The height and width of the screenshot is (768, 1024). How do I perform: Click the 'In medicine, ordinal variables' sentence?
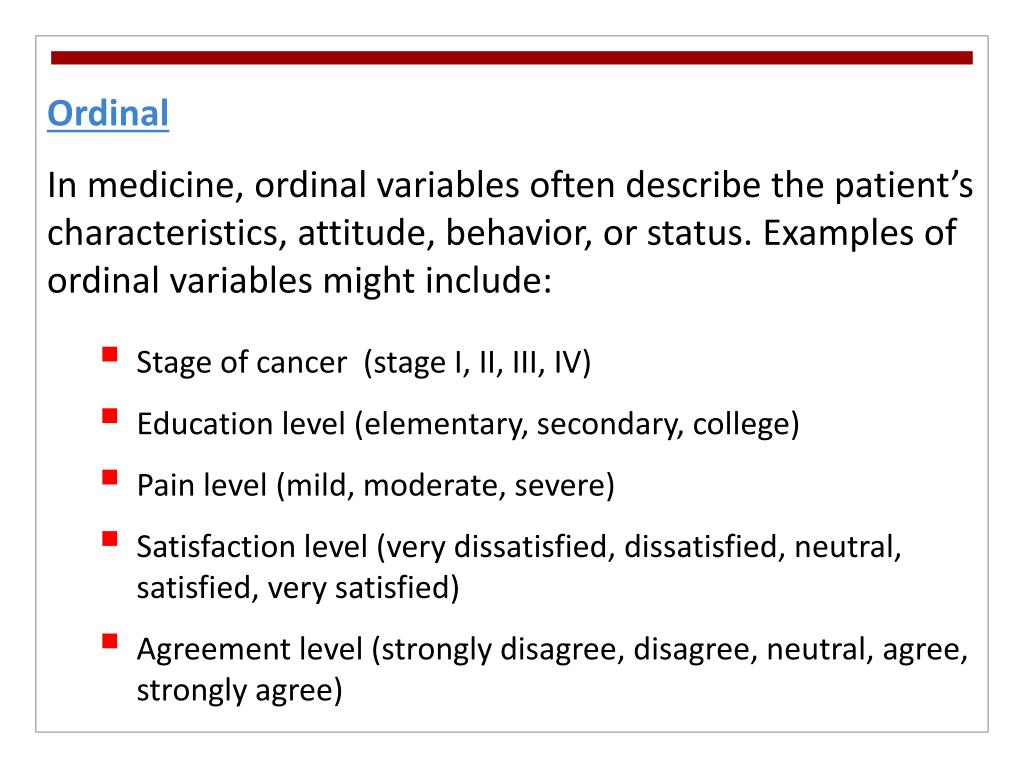click(510, 185)
